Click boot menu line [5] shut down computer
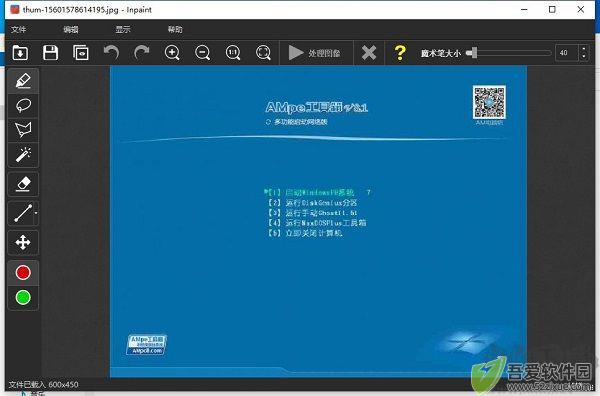The width and height of the screenshot is (600, 396). 305,233
